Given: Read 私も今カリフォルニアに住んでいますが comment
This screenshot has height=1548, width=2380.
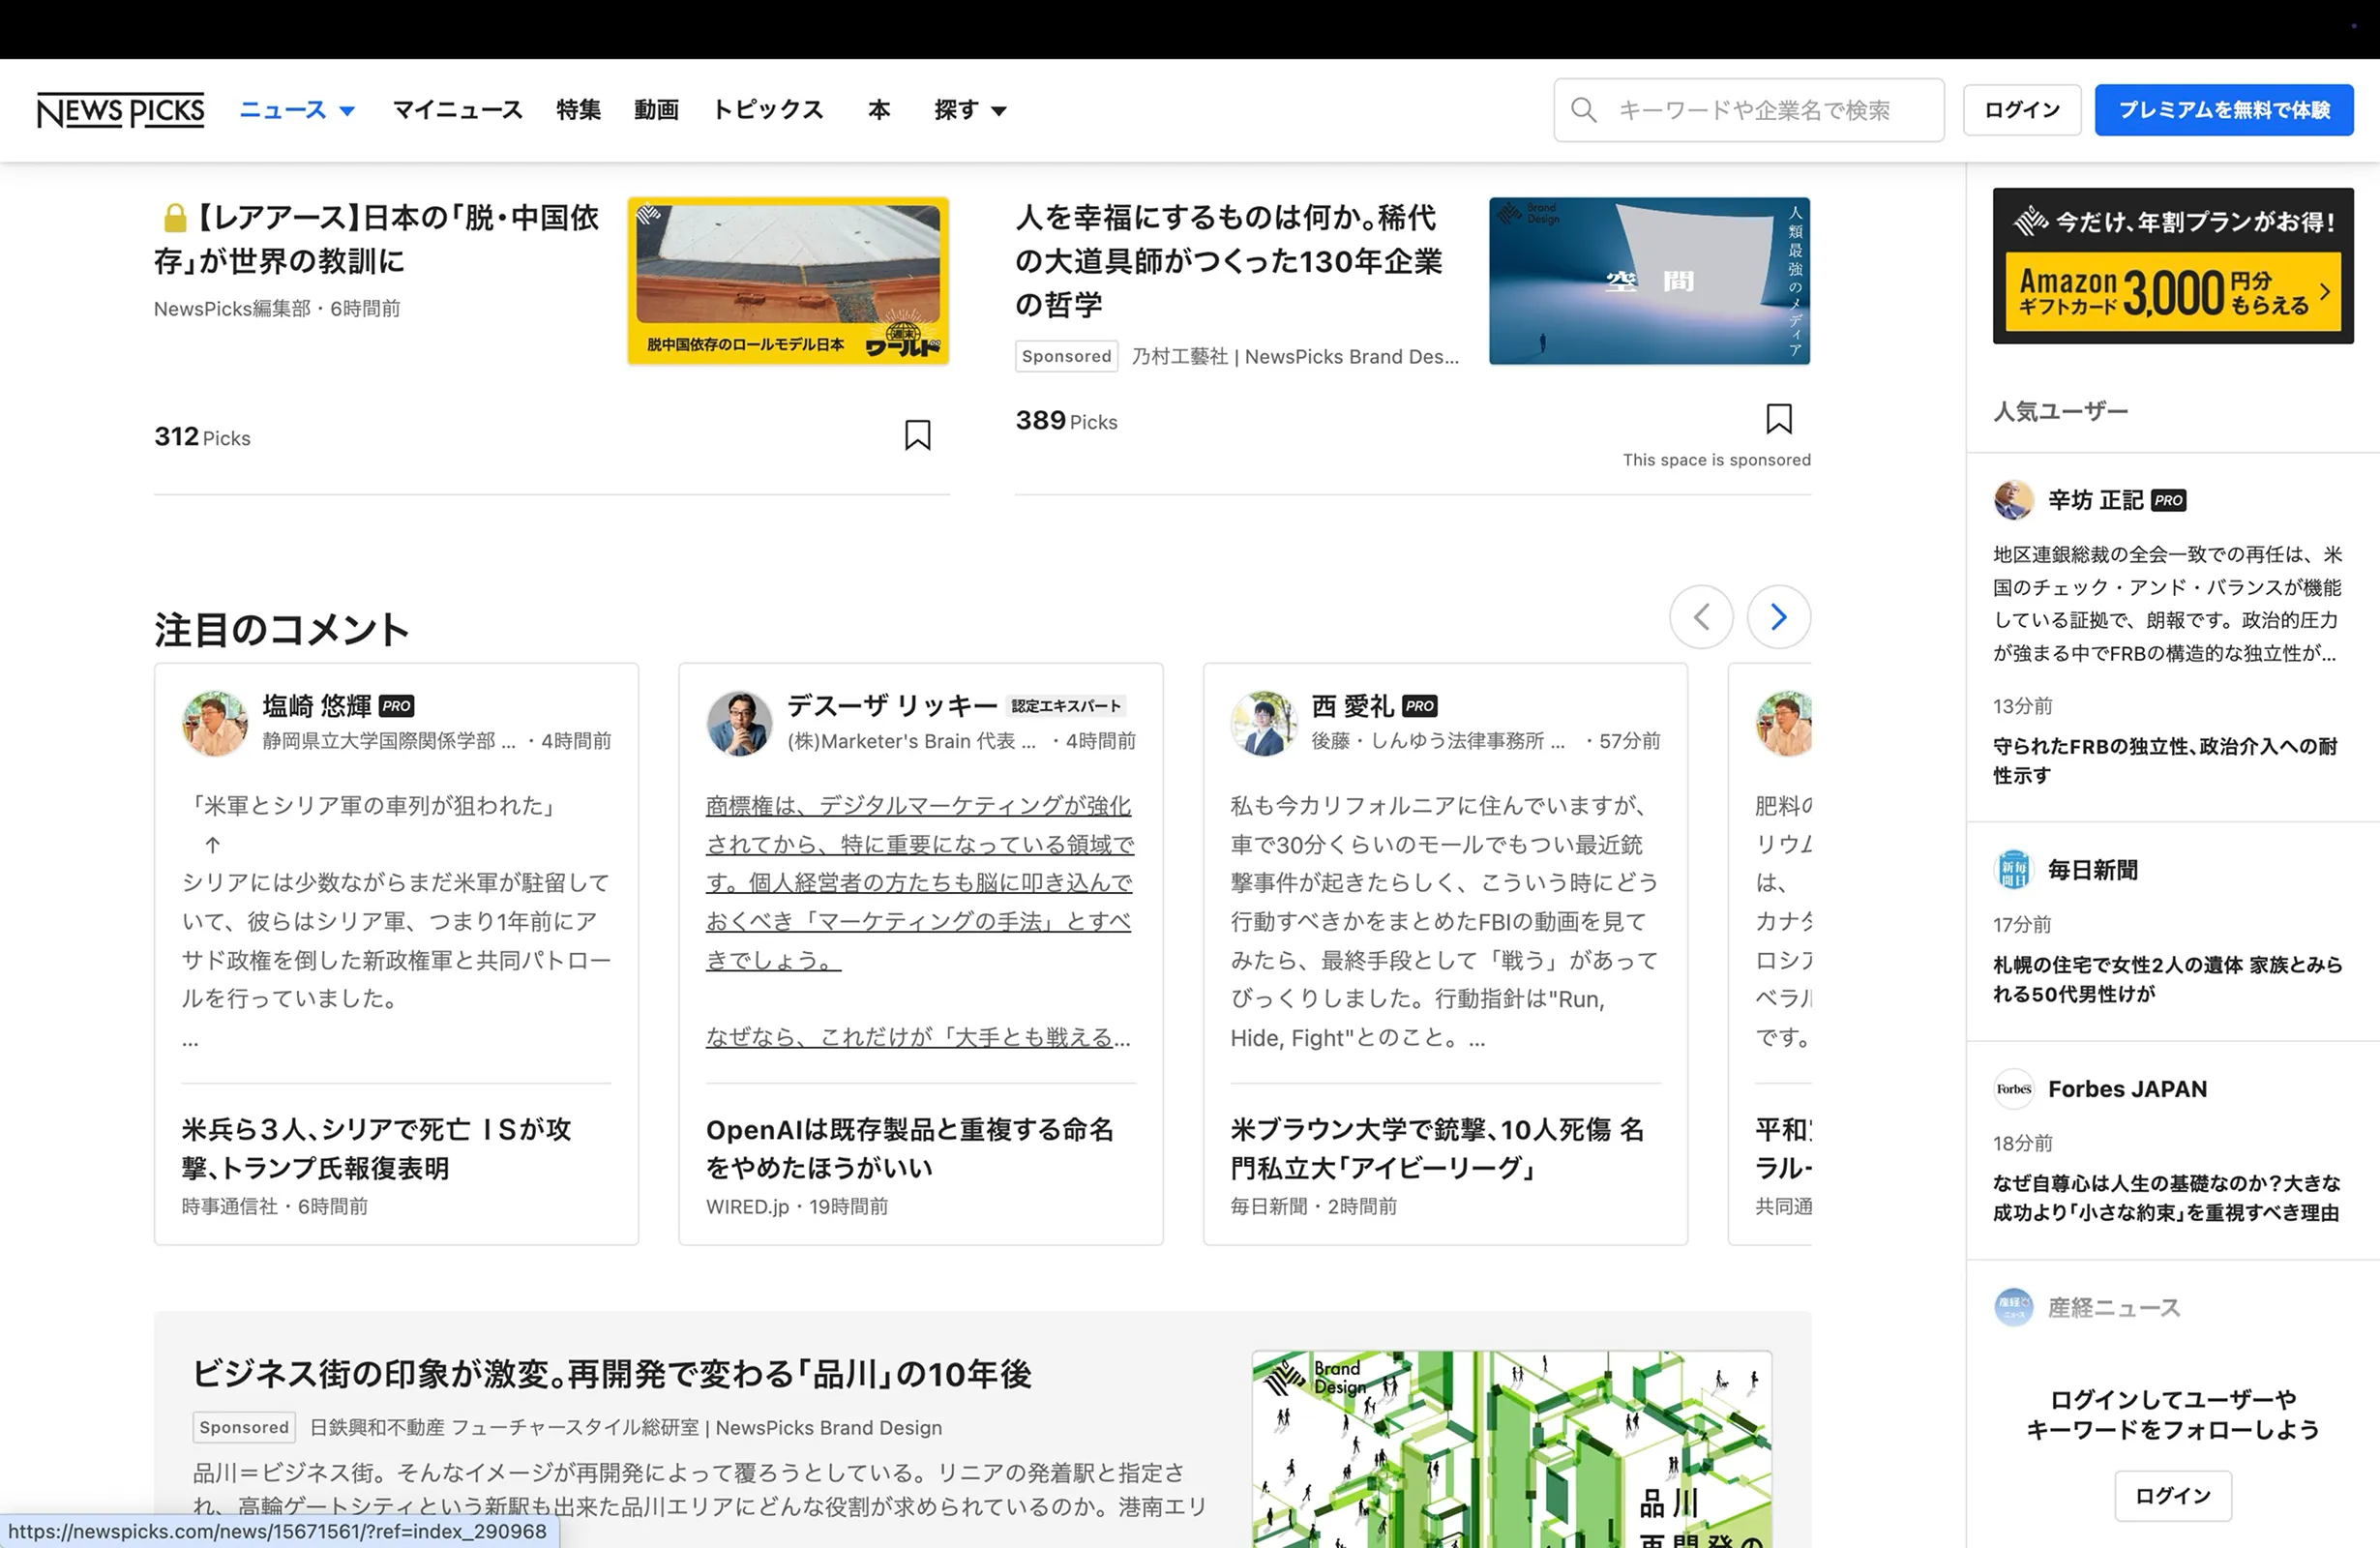Looking at the screenshot, I should [1444, 921].
